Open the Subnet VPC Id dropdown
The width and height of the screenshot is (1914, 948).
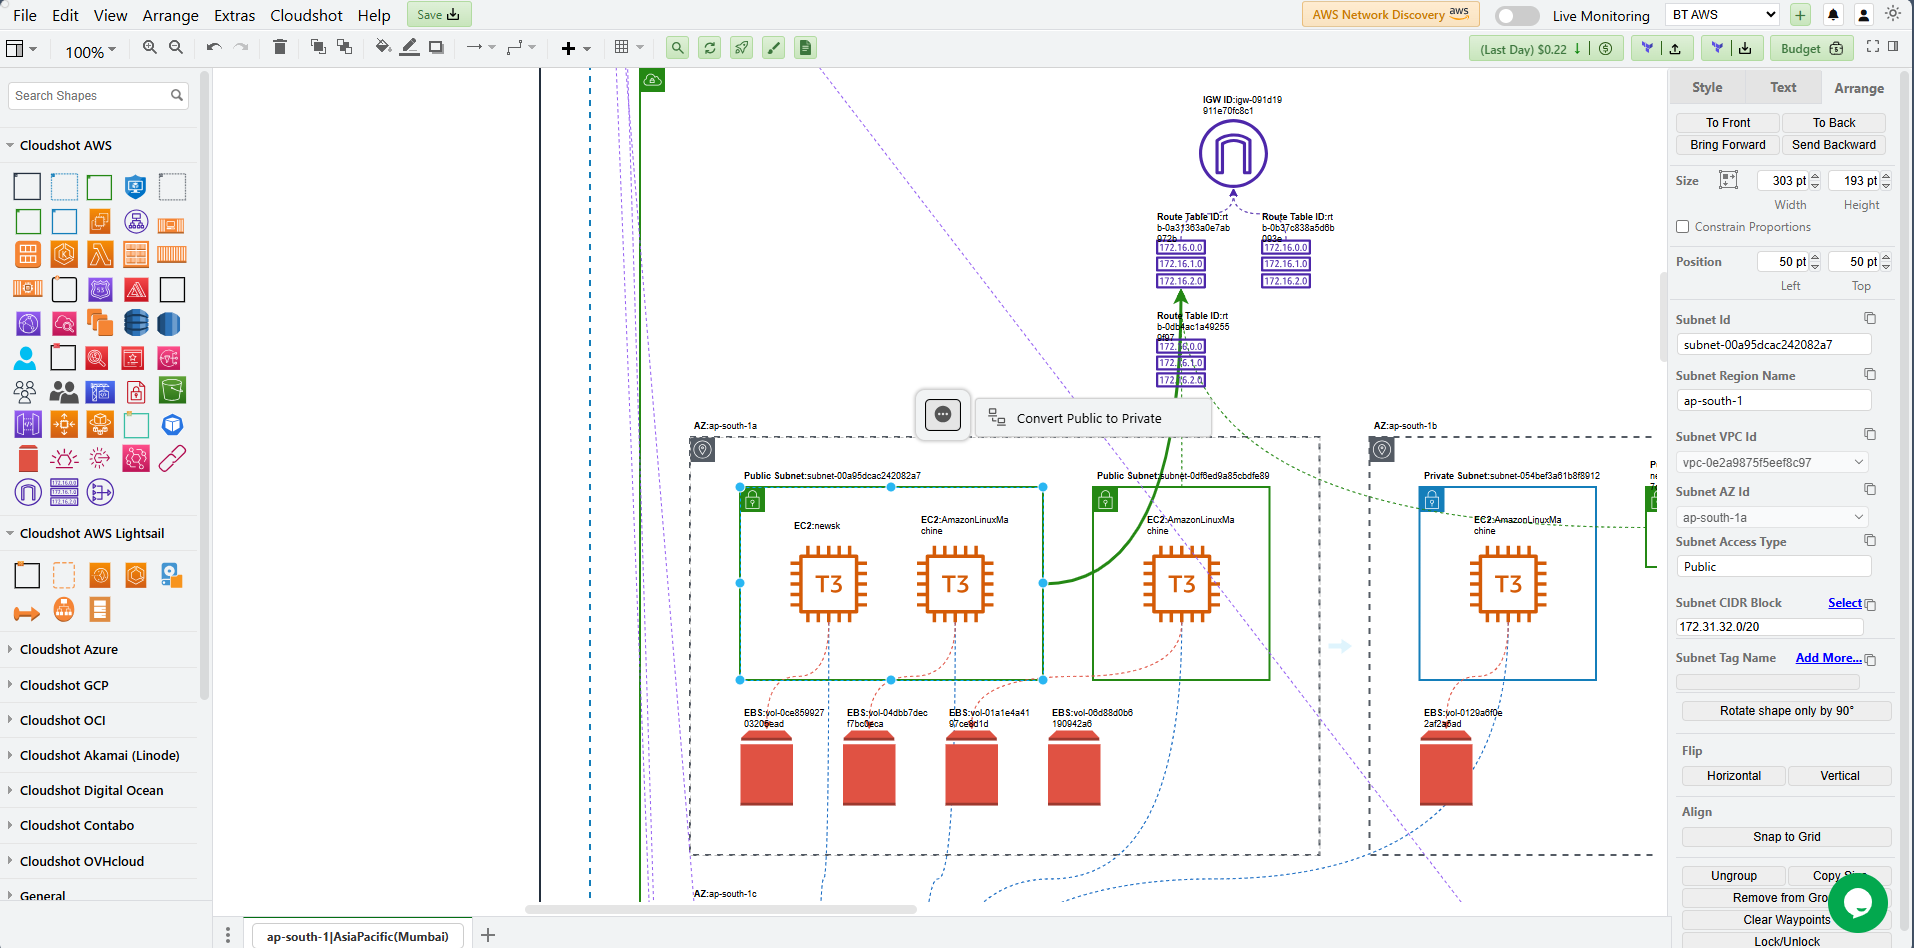(x=1773, y=462)
